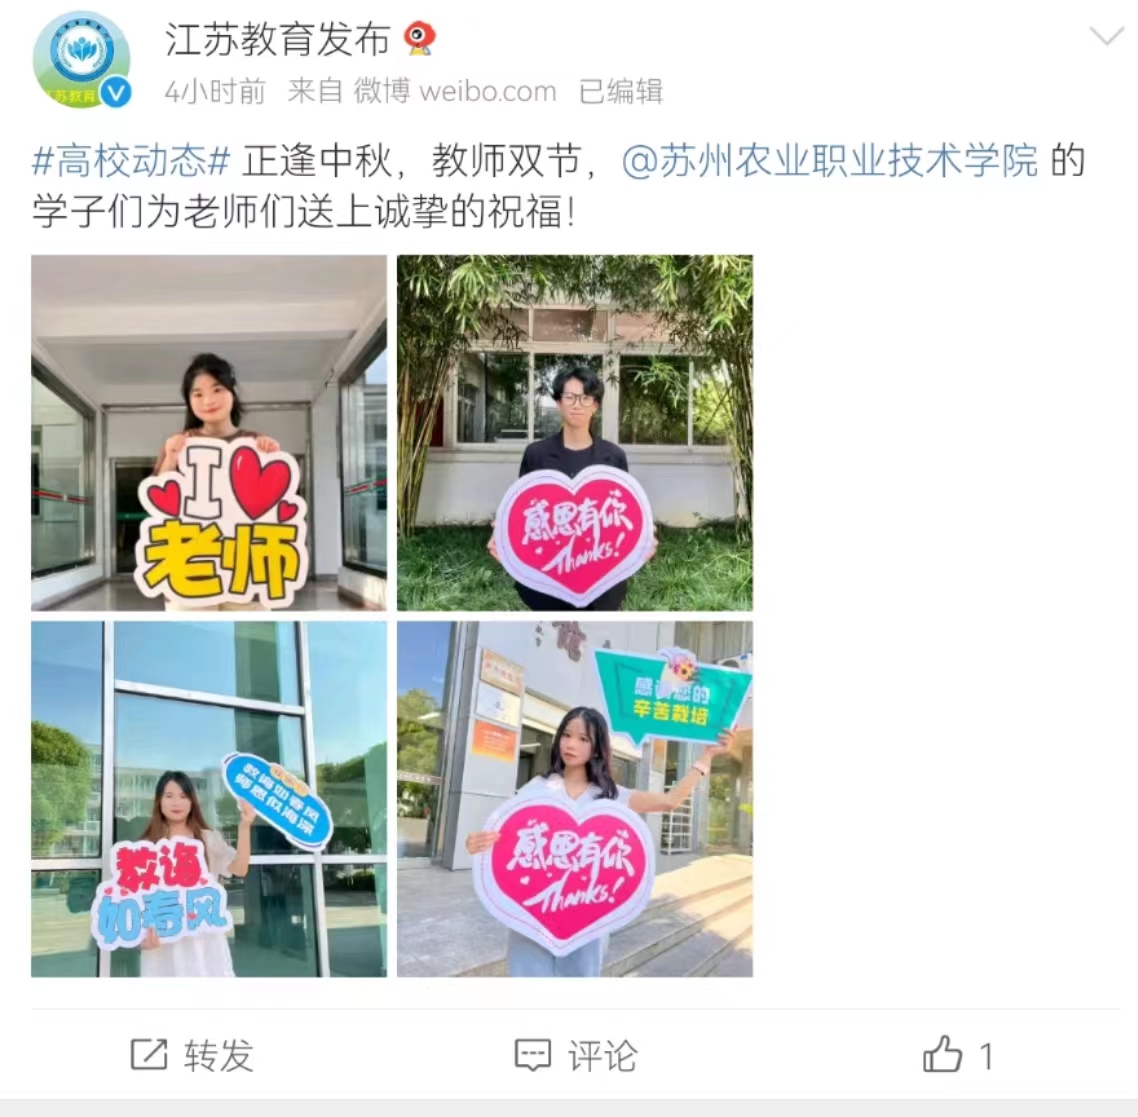Click the blue verified badge on the avatar
Image resolution: width=1138 pixels, height=1117 pixels.
pos(115,93)
